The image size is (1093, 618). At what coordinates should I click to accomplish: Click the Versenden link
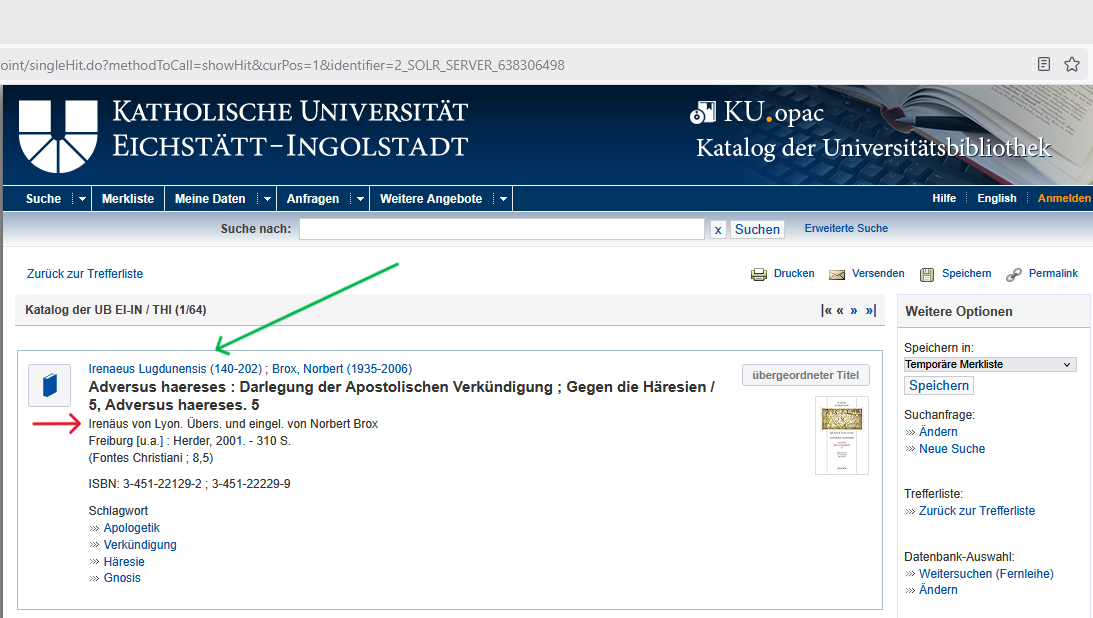click(x=878, y=273)
